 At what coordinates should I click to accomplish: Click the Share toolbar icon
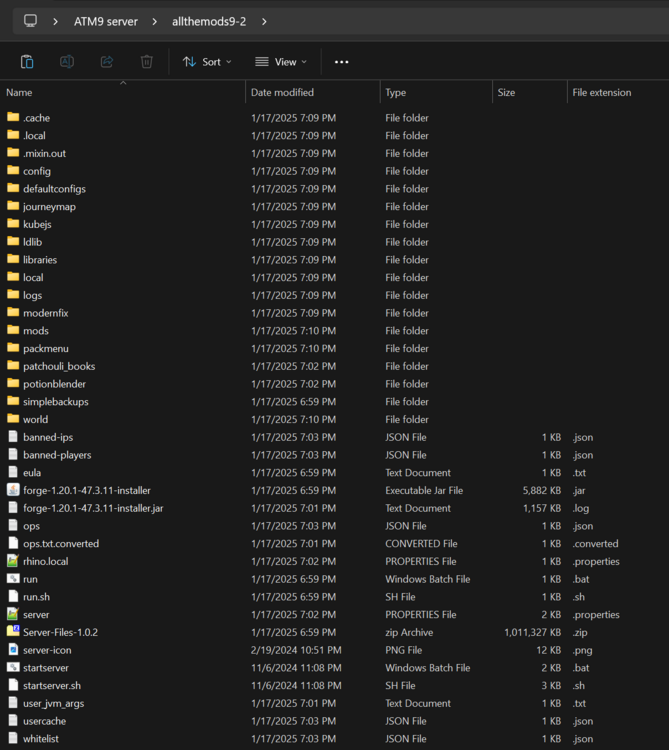(107, 62)
